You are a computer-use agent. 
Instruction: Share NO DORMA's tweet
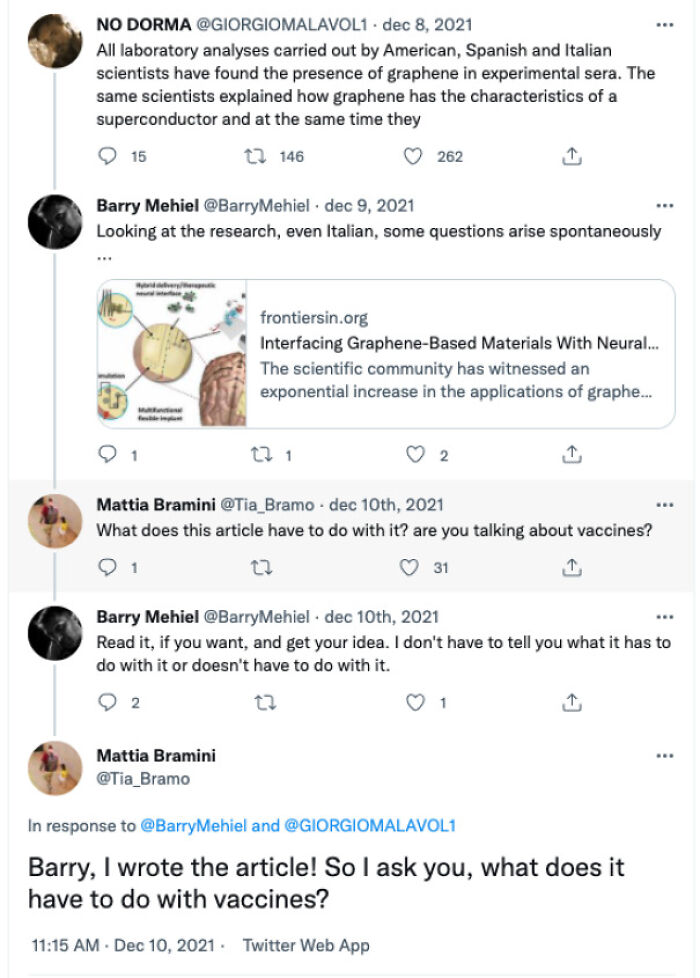click(x=571, y=155)
